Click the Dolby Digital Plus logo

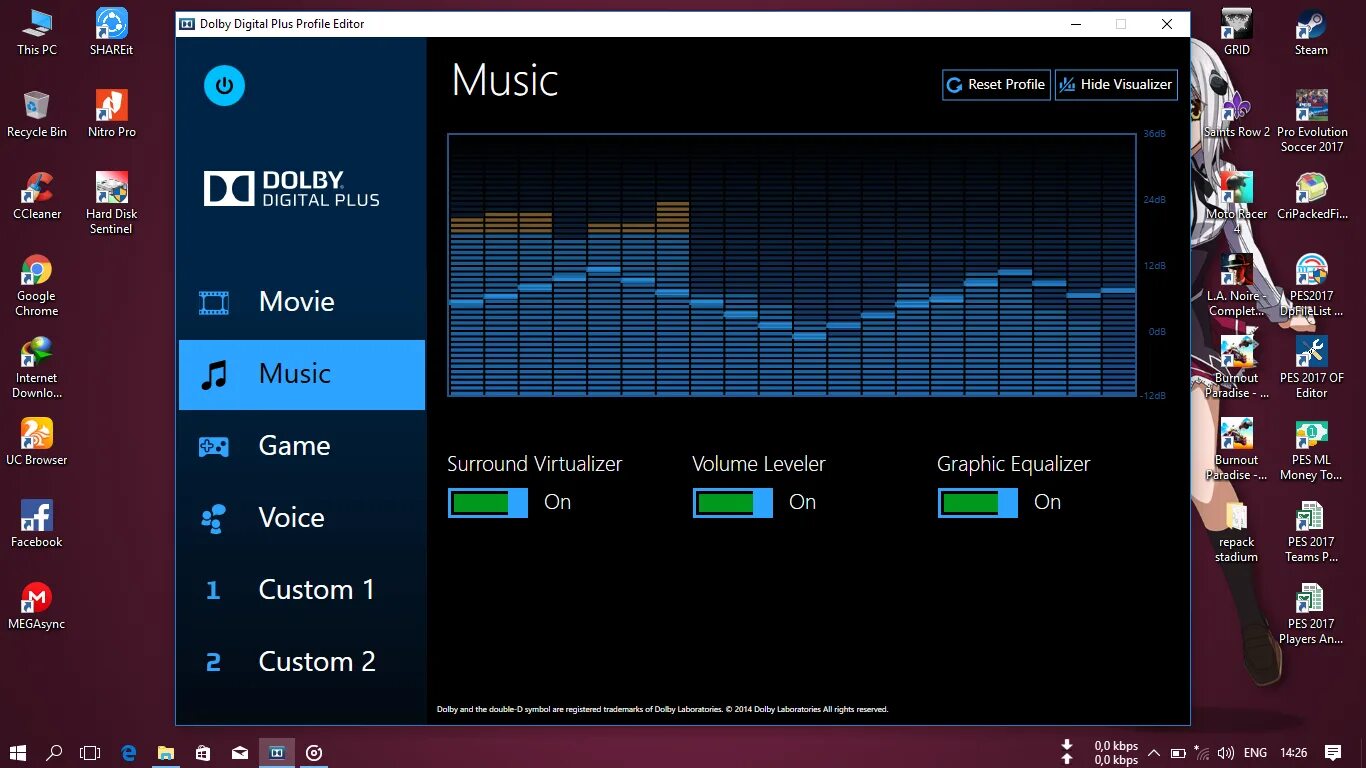tap(291, 189)
